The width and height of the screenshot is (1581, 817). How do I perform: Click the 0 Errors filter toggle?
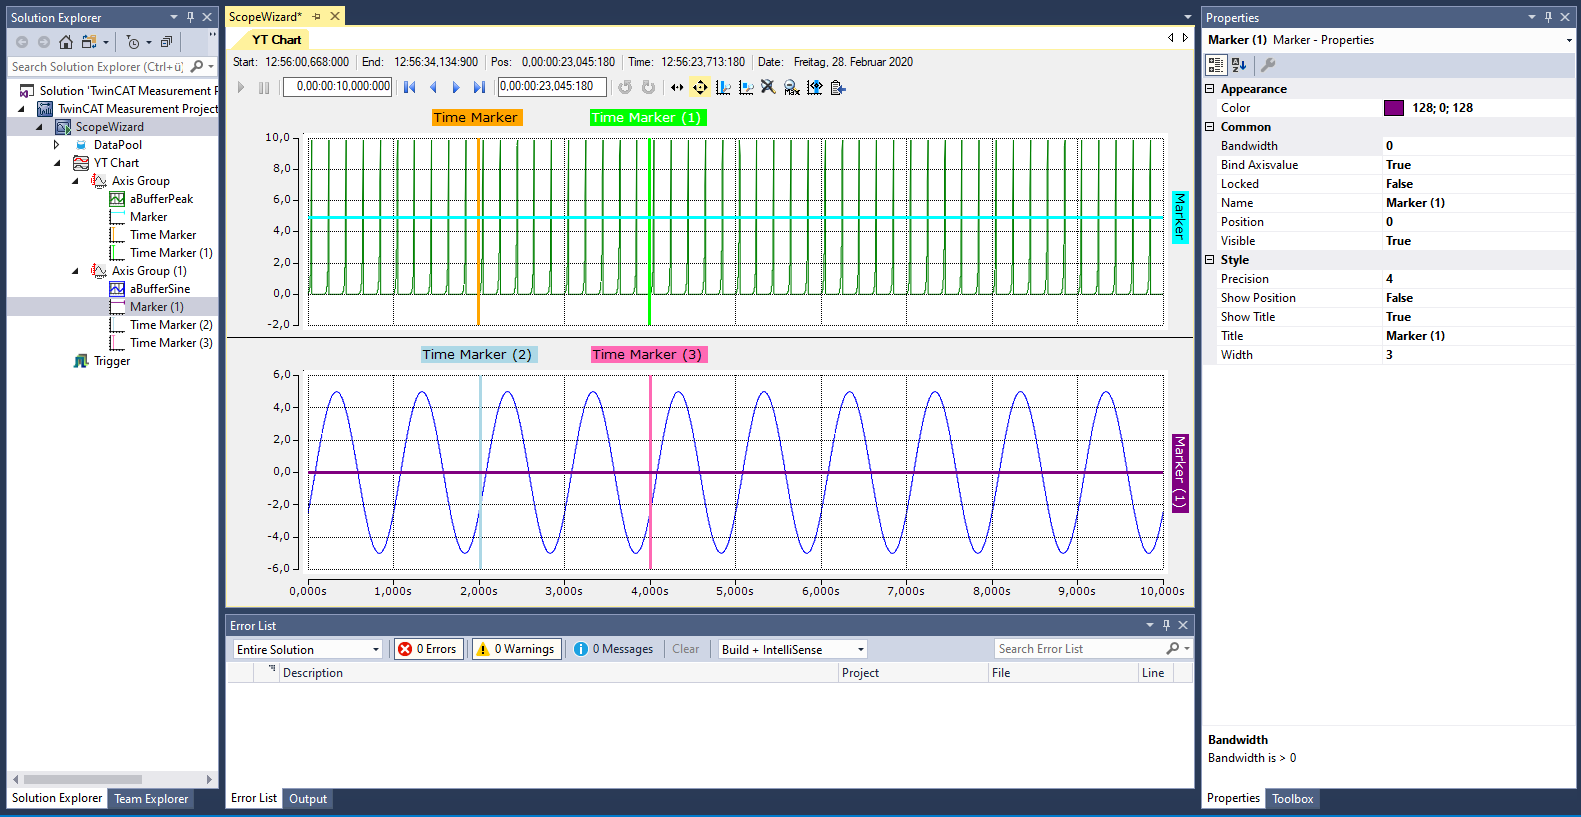(x=427, y=649)
